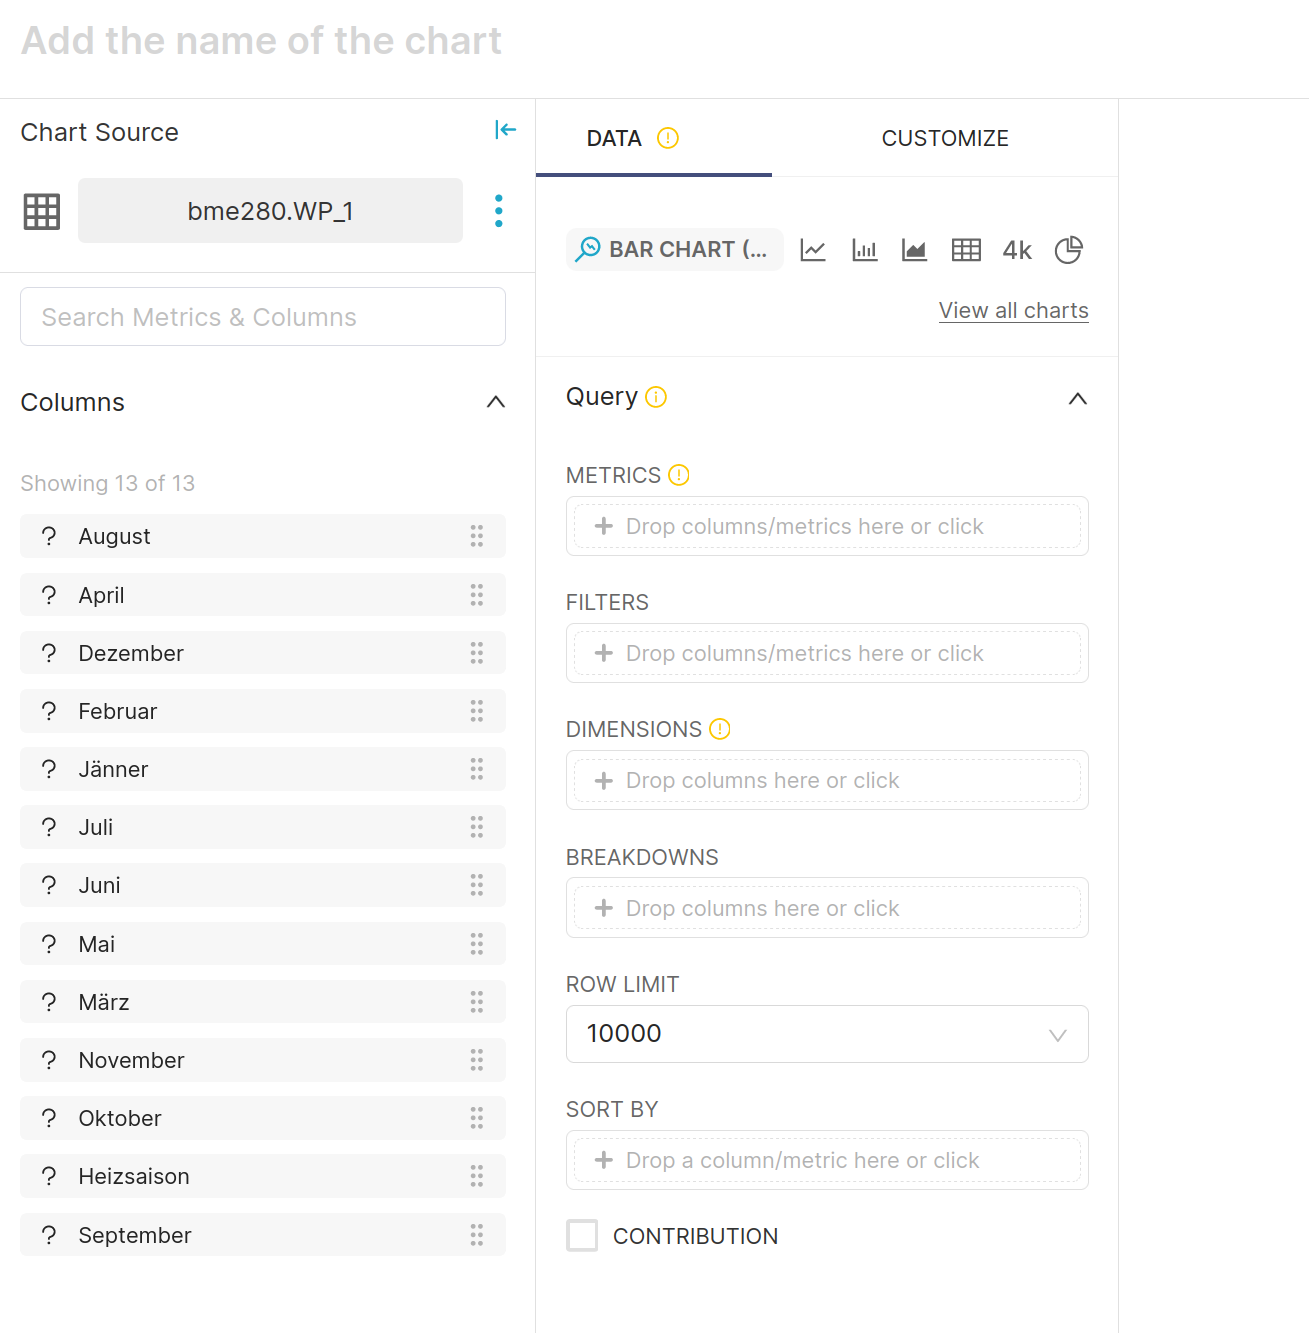Screen dimensions: 1309x1333
Task: Click the Search Metrics & Columns field
Action: point(263,317)
